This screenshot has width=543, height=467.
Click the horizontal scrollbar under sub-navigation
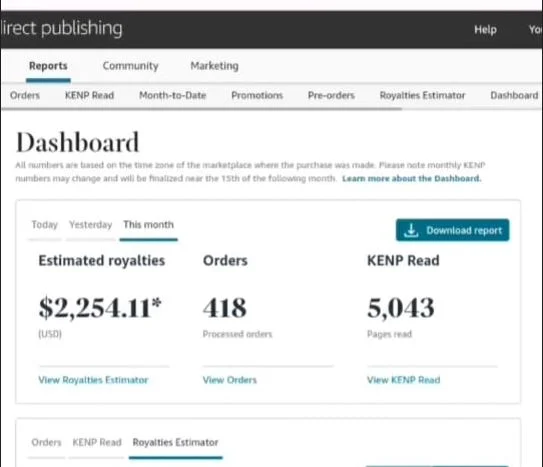pos(202,109)
